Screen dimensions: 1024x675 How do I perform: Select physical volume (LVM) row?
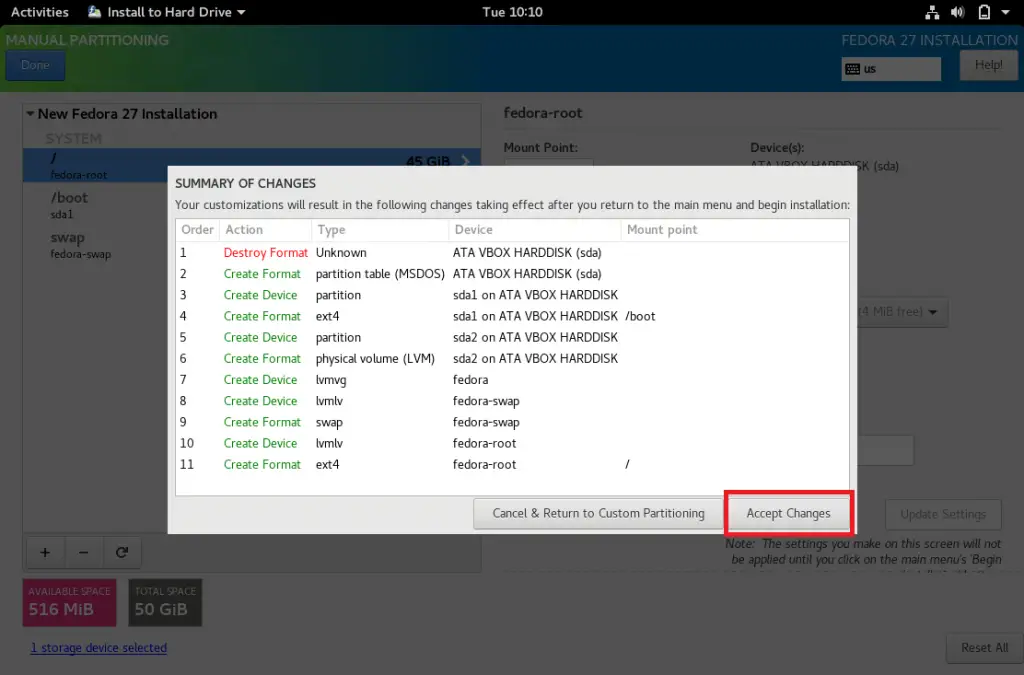point(512,358)
